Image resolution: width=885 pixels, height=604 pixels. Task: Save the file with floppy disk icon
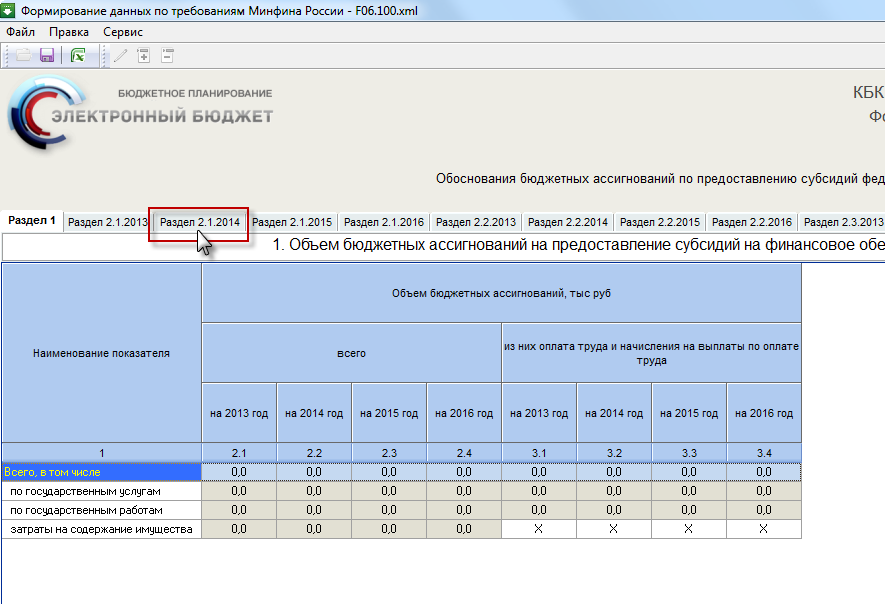click(47, 55)
